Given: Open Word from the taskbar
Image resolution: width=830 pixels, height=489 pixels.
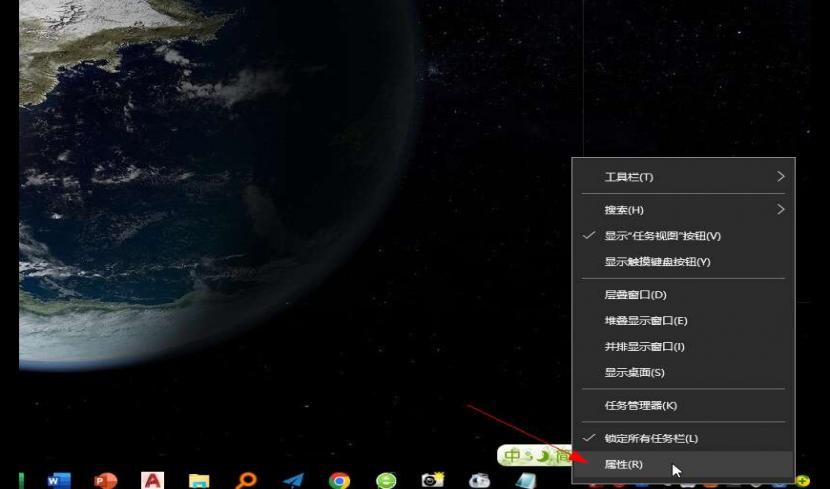Looking at the screenshot, I should coord(58,480).
